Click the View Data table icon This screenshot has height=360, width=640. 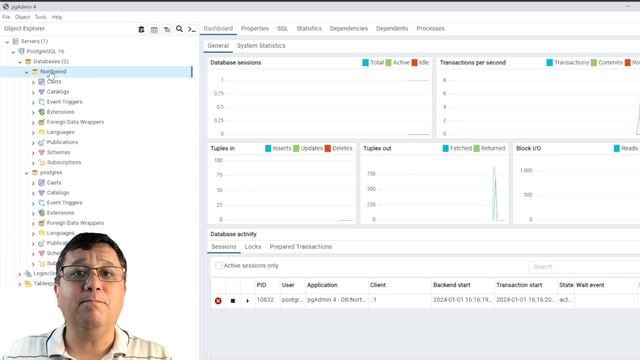coord(154,29)
